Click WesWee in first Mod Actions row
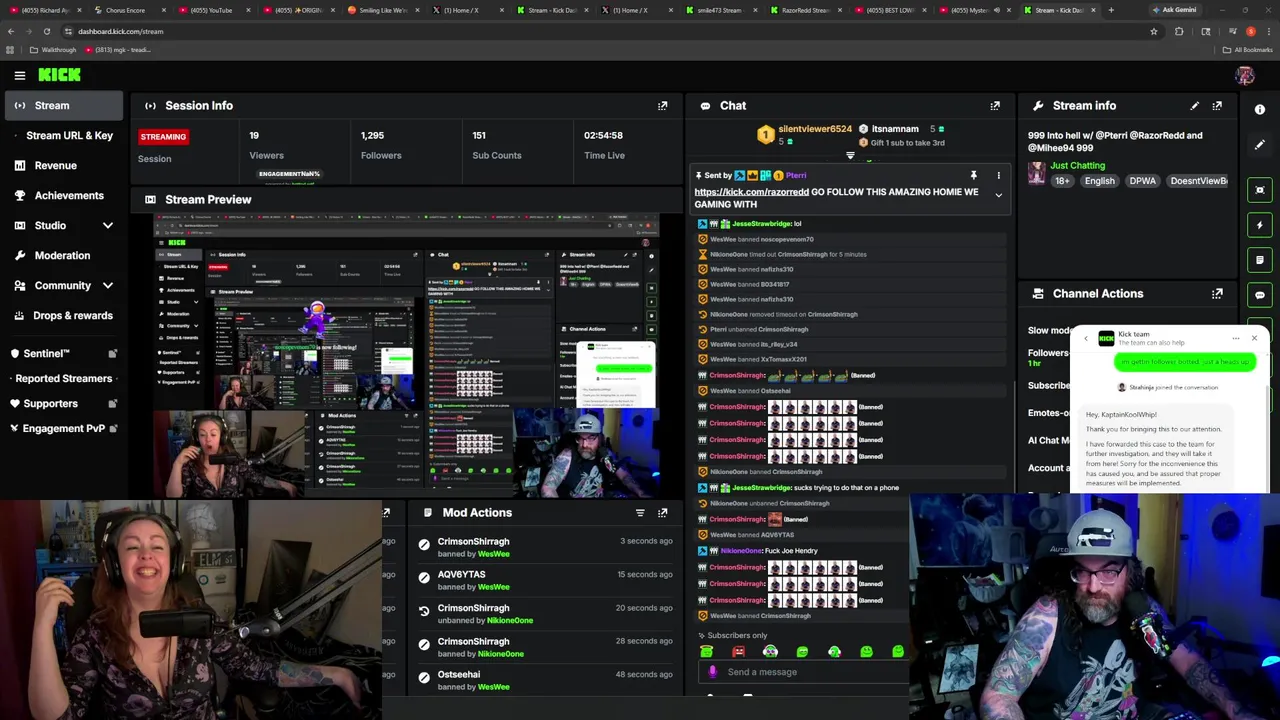Viewport: 1280px width, 720px height. pos(493,554)
